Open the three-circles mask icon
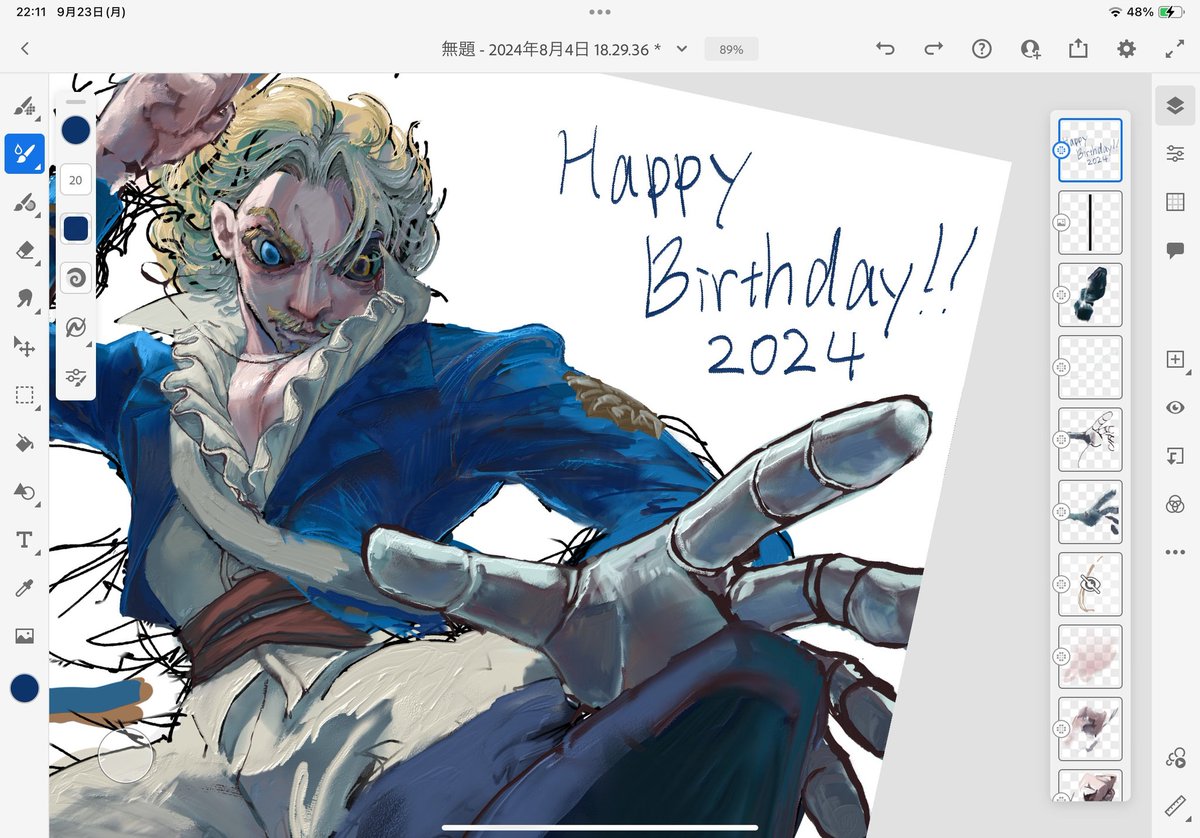Screen dimensions: 1200x838 pos(1175,504)
